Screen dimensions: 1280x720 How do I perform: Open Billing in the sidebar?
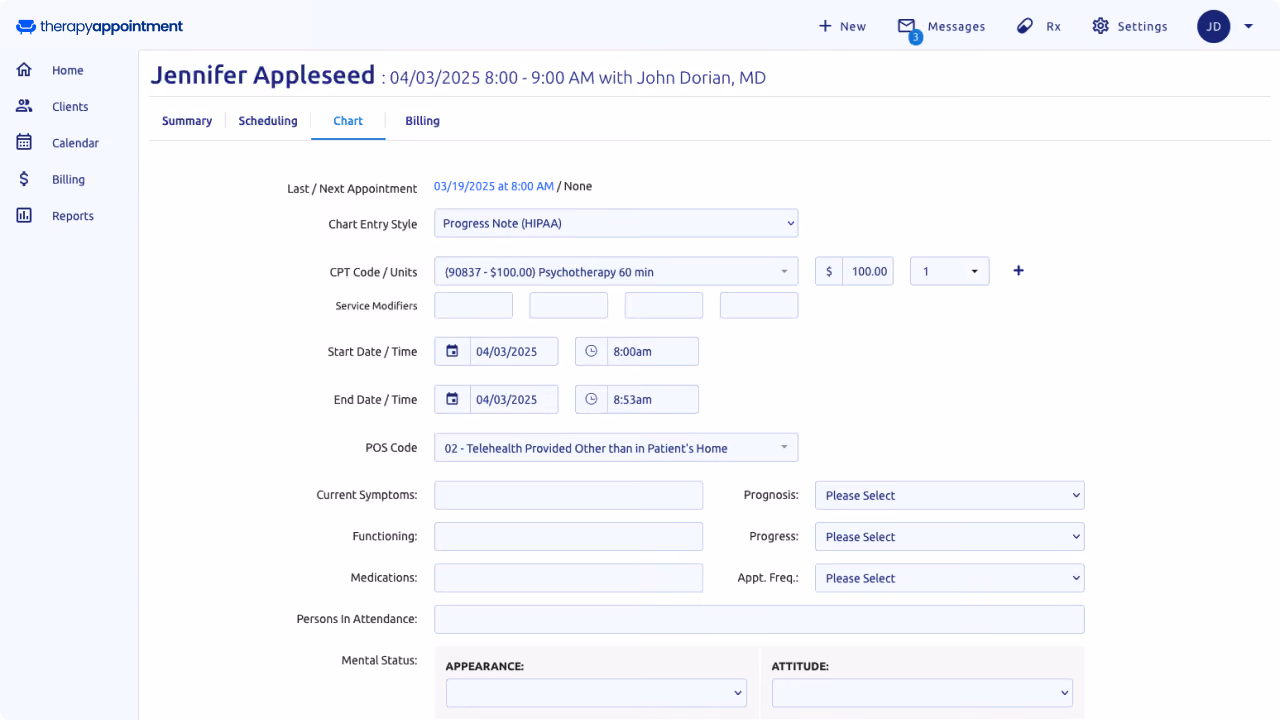pyautogui.click(x=68, y=179)
